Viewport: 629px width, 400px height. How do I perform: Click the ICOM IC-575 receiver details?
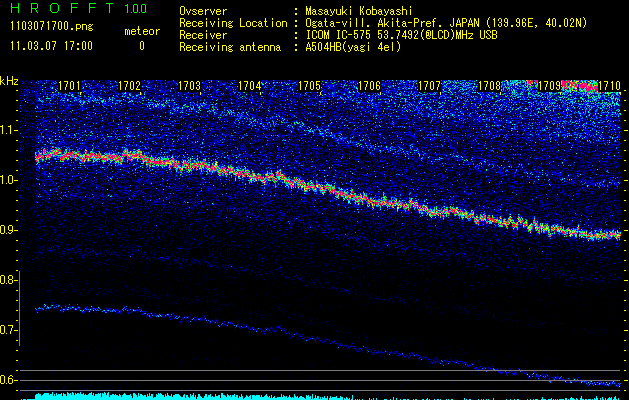pos(400,35)
